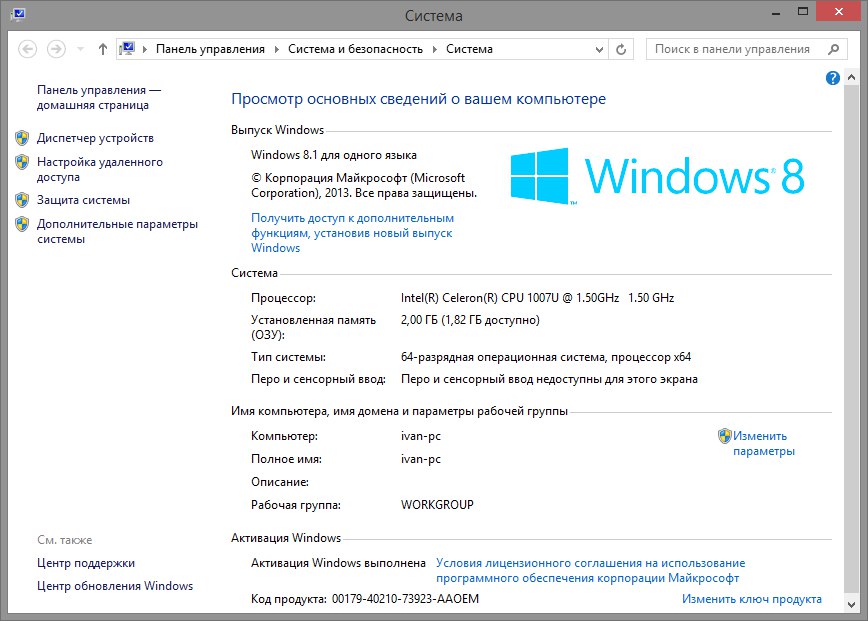
Task: Click the system window icon in title bar
Action: point(18,14)
